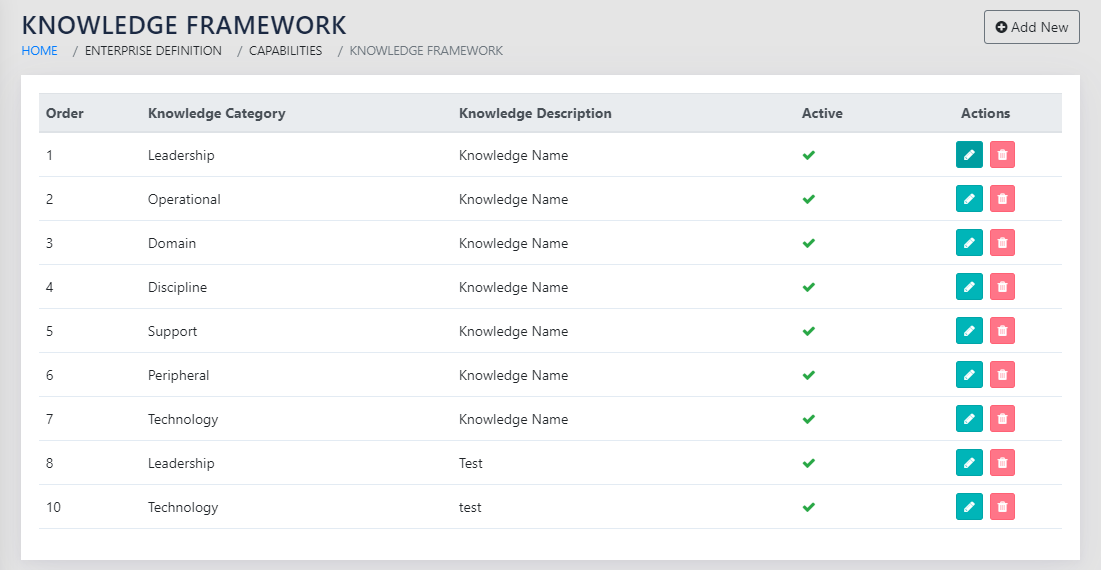The width and height of the screenshot is (1101, 570).
Task: Click edit pencil icon for Leadership row 1
Action: 969,155
